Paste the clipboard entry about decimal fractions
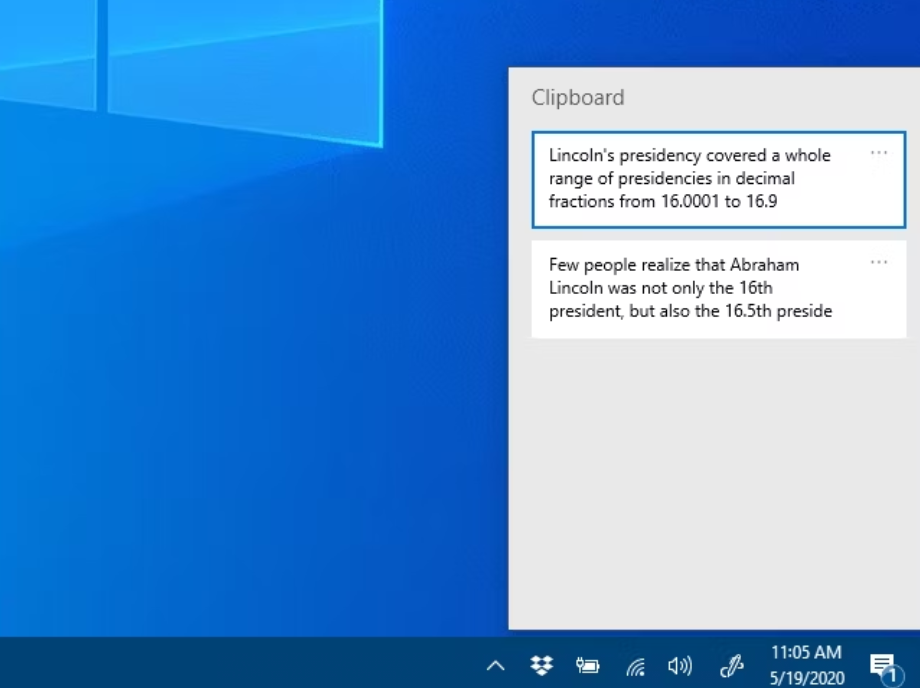This screenshot has width=920, height=688. (x=700, y=178)
